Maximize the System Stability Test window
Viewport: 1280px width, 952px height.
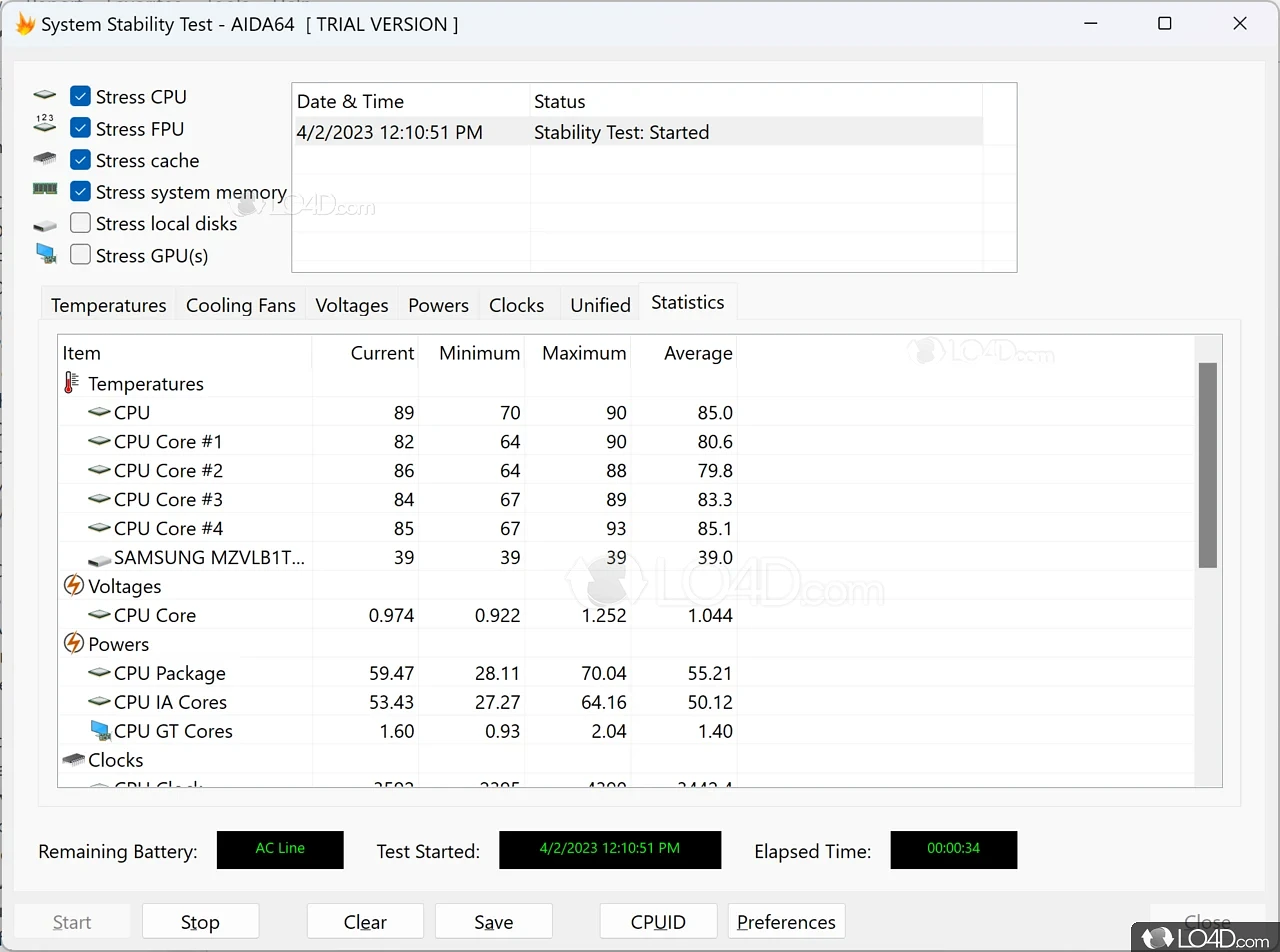point(1165,24)
